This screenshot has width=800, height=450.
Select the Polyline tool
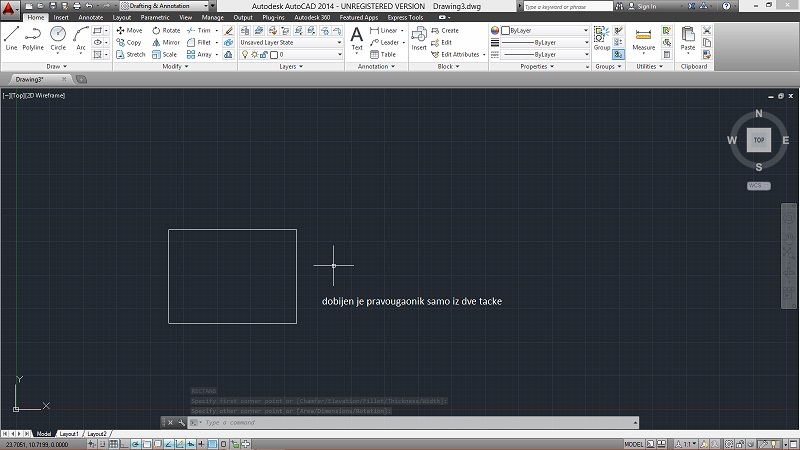pyautogui.click(x=34, y=38)
